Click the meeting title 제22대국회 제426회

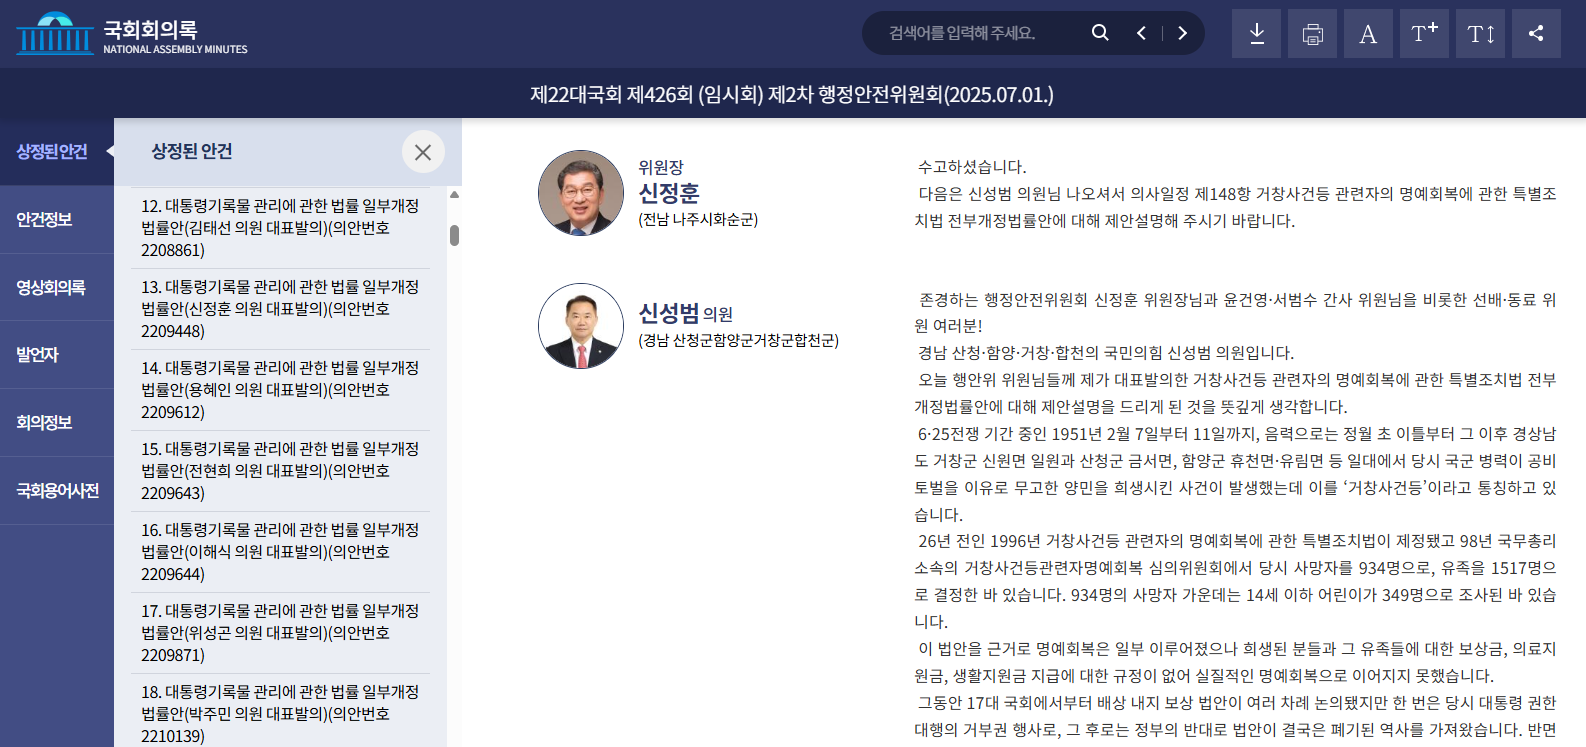click(792, 95)
